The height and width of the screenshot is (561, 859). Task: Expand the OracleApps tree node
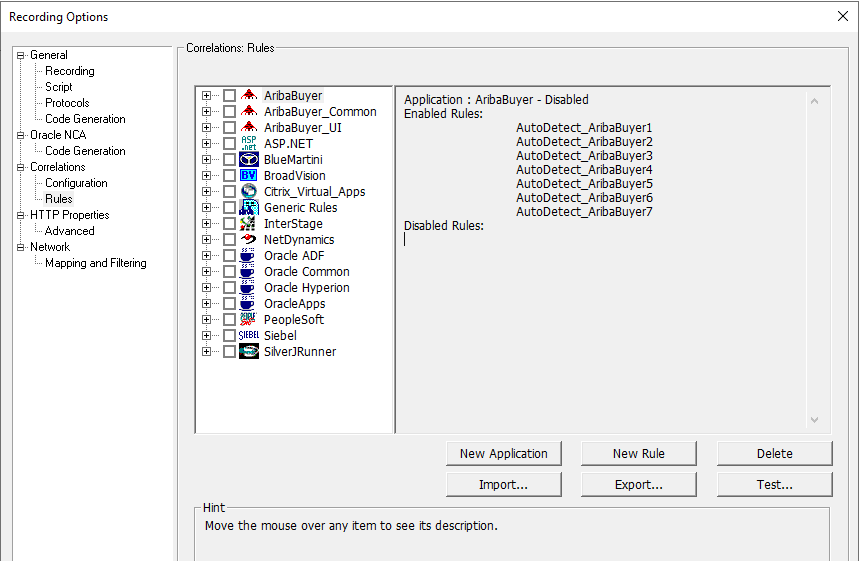[x=207, y=304]
